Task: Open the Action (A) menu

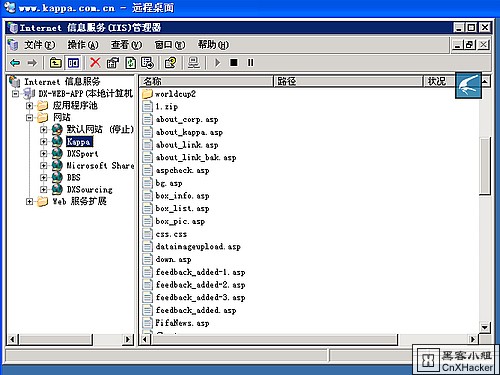Action: (x=83, y=45)
